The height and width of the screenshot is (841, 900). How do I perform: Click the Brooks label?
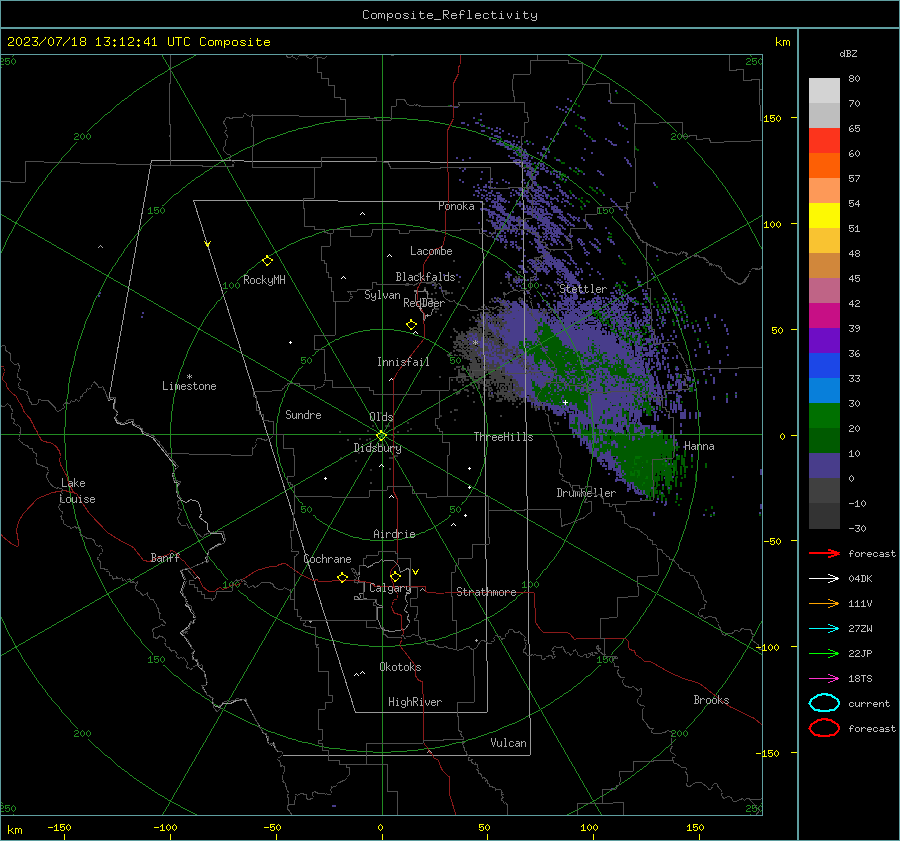(711, 700)
